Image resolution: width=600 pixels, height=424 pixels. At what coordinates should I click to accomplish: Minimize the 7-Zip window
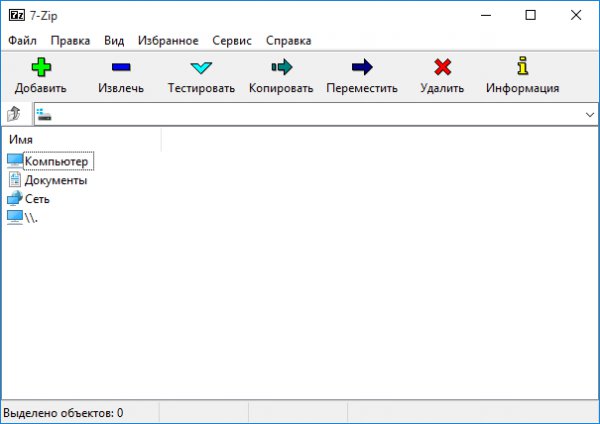486,15
